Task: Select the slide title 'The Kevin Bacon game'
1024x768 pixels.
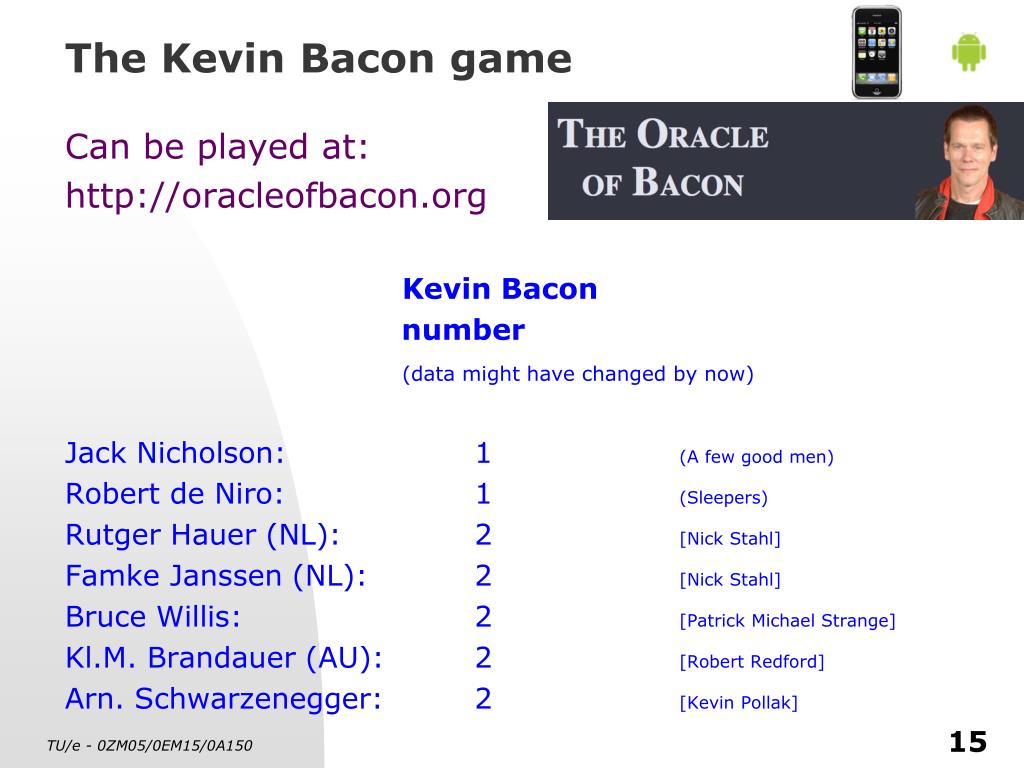Action: pos(319,59)
